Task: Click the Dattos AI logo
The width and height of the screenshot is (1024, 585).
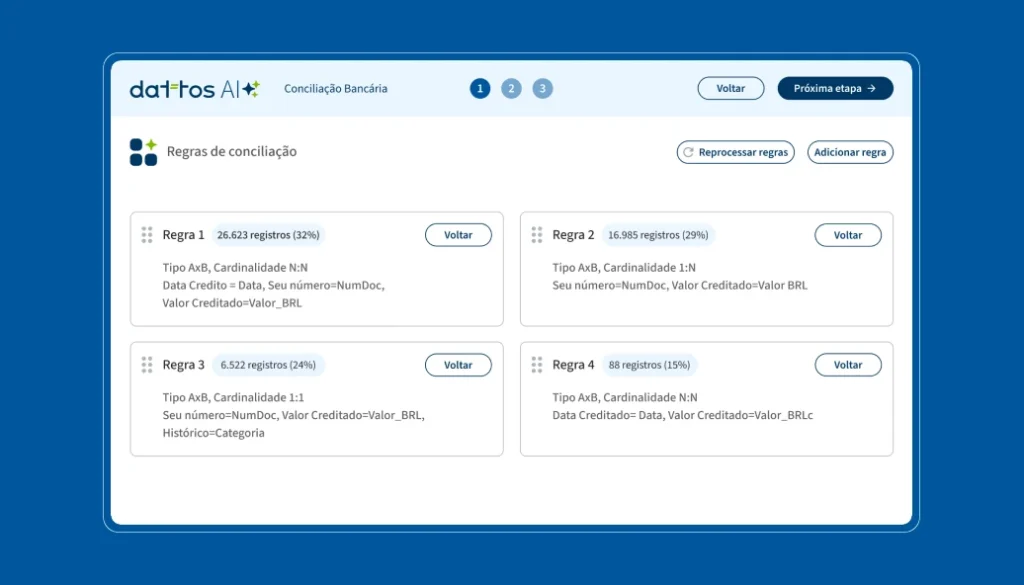Action: click(194, 89)
